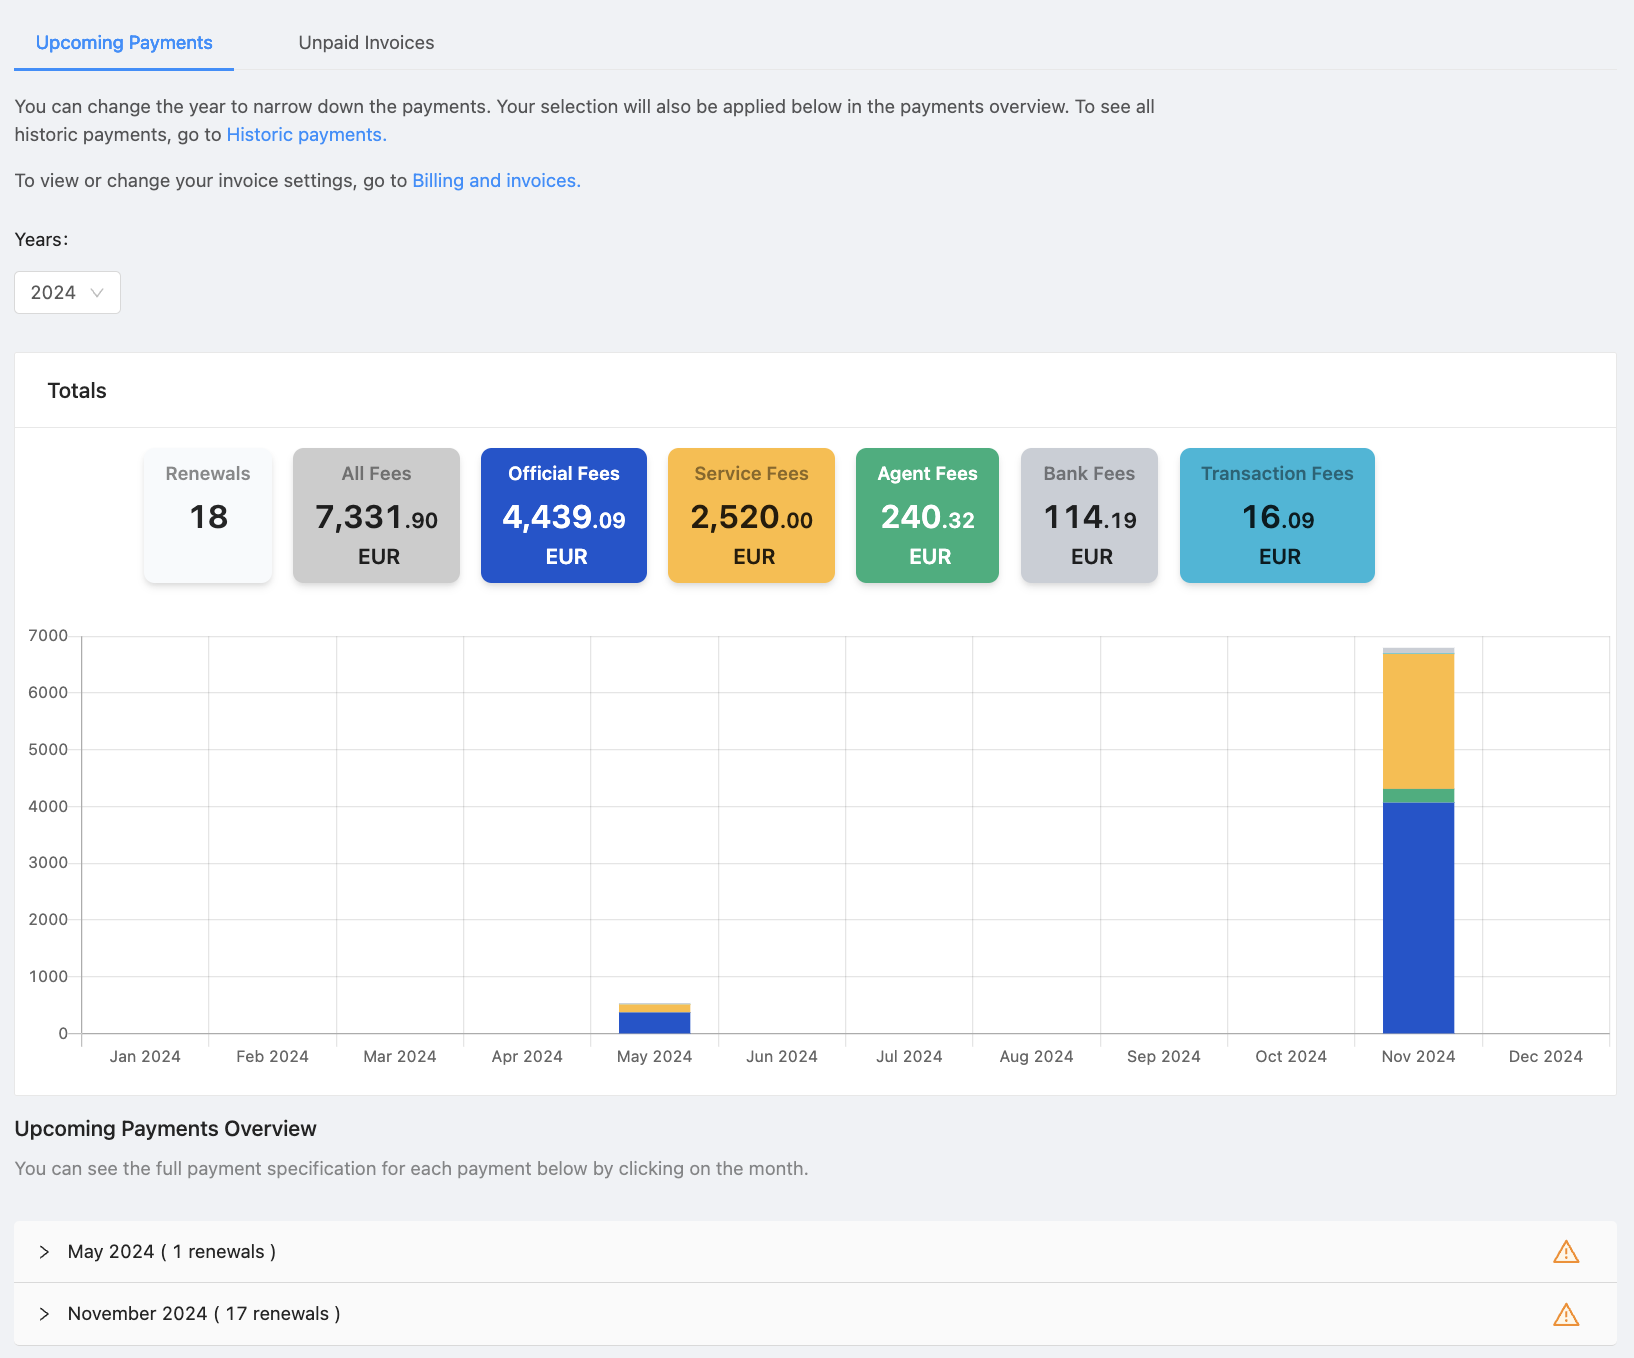Switch to the Unpaid Invoices tab
This screenshot has height=1358, width=1634.
click(x=366, y=42)
